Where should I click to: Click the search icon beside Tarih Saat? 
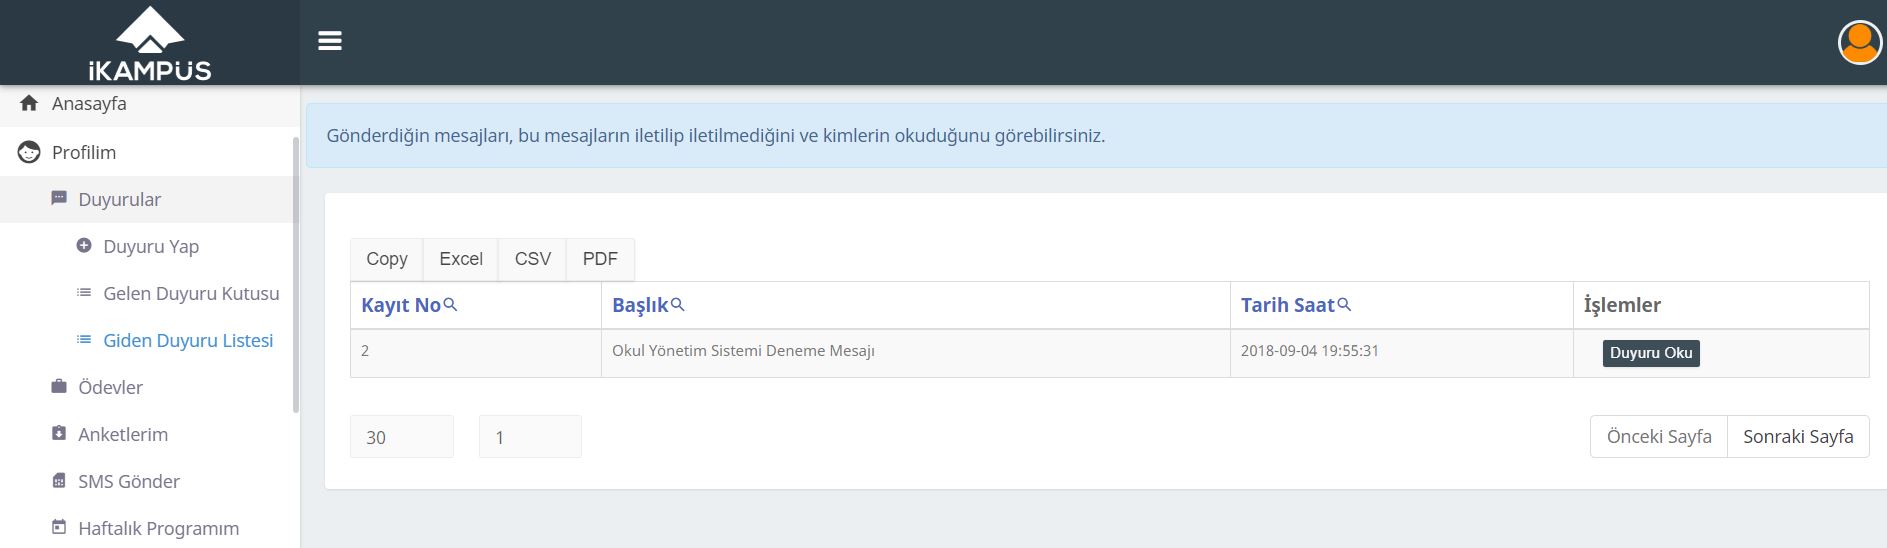click(x=1344, y=304)
